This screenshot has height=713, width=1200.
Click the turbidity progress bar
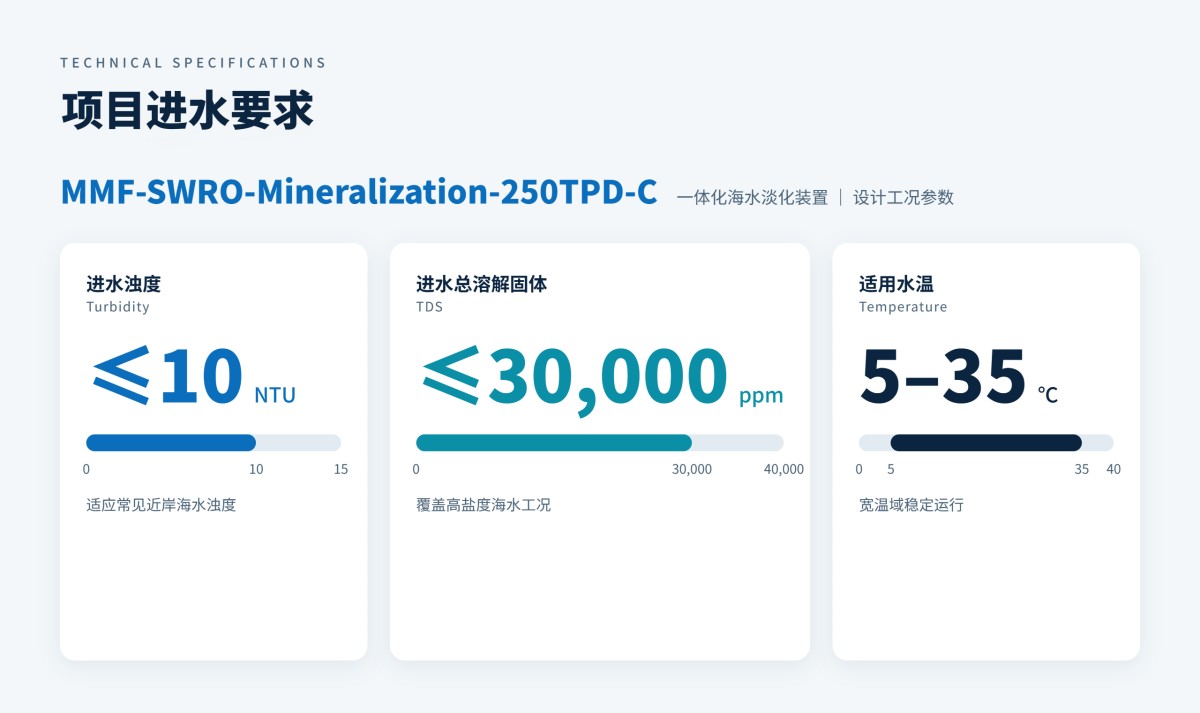(x=213, y=443)
